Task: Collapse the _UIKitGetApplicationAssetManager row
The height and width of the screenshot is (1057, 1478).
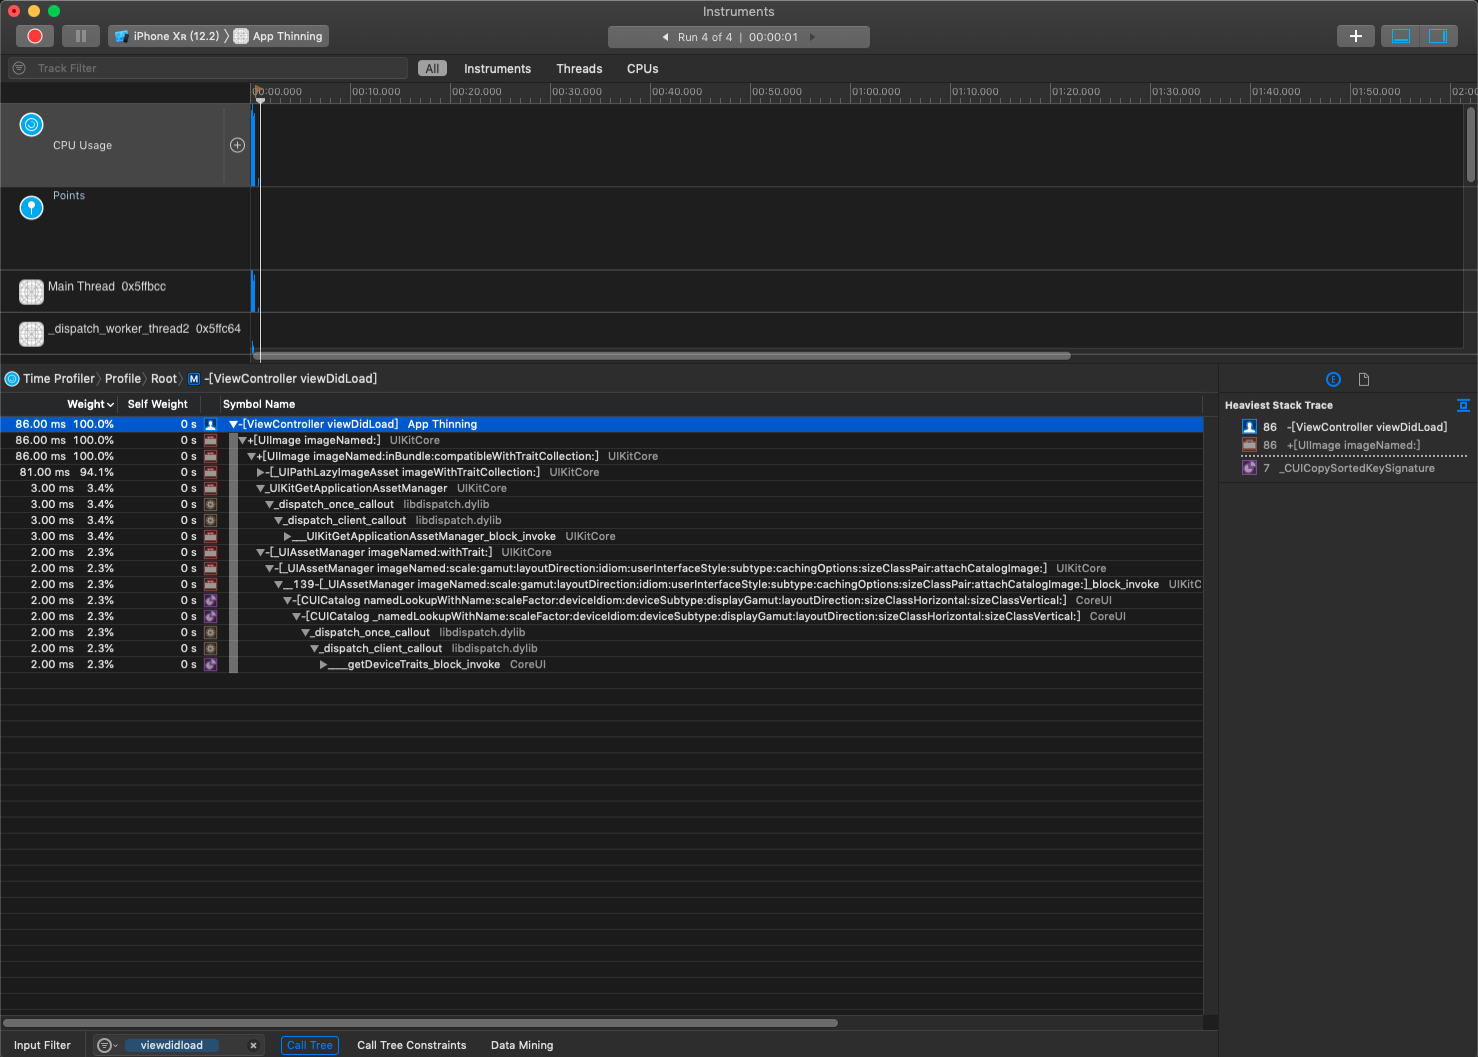Action: point(261,488)
